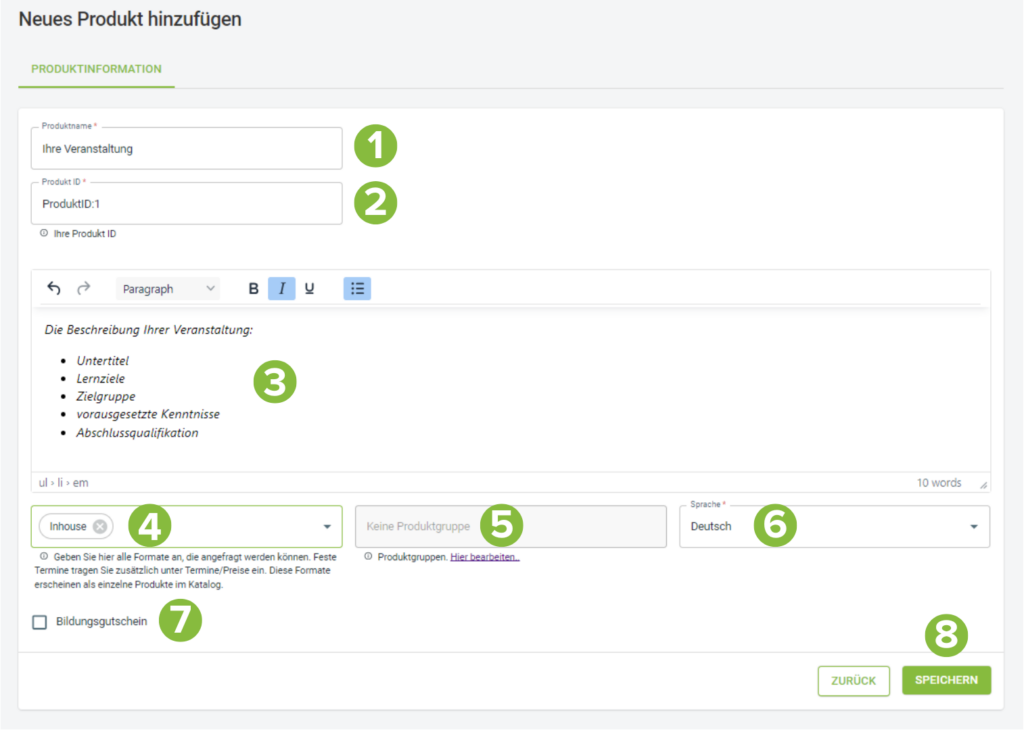Toggle underline formatting button
1024x730 pixels.
pyautogui.click(x=310, y=289)
